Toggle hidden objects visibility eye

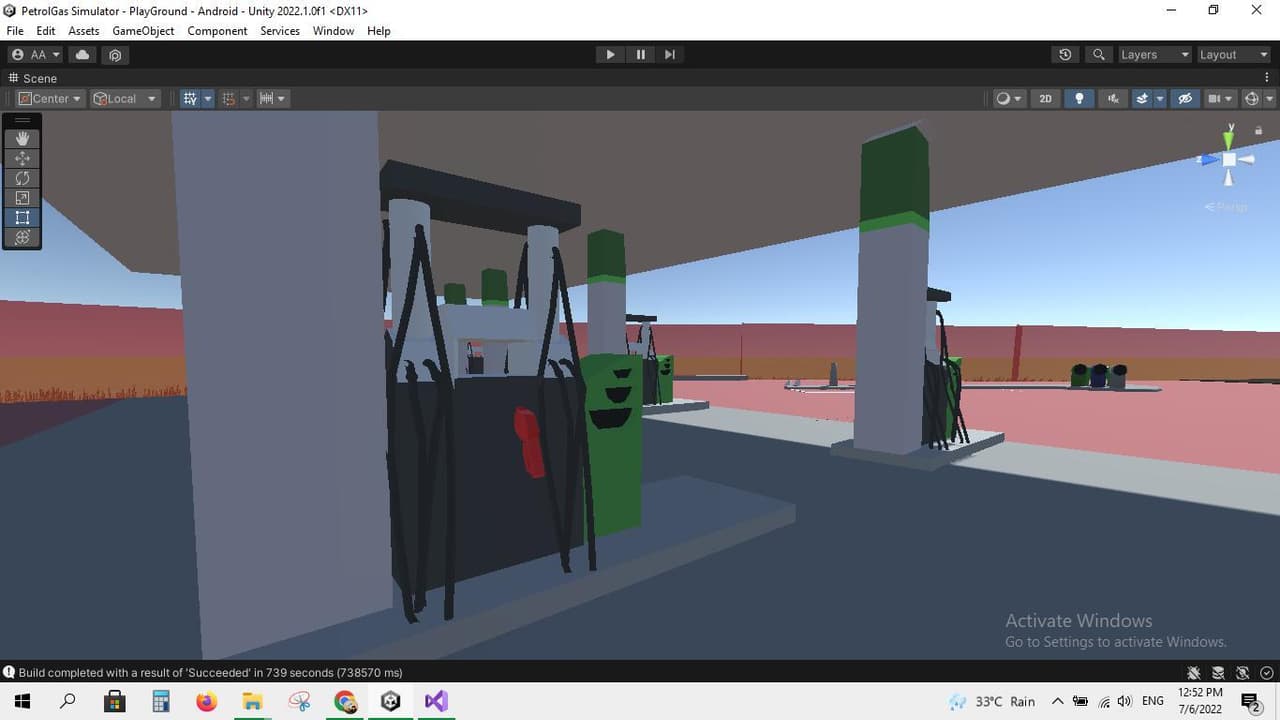[1185, 98]
